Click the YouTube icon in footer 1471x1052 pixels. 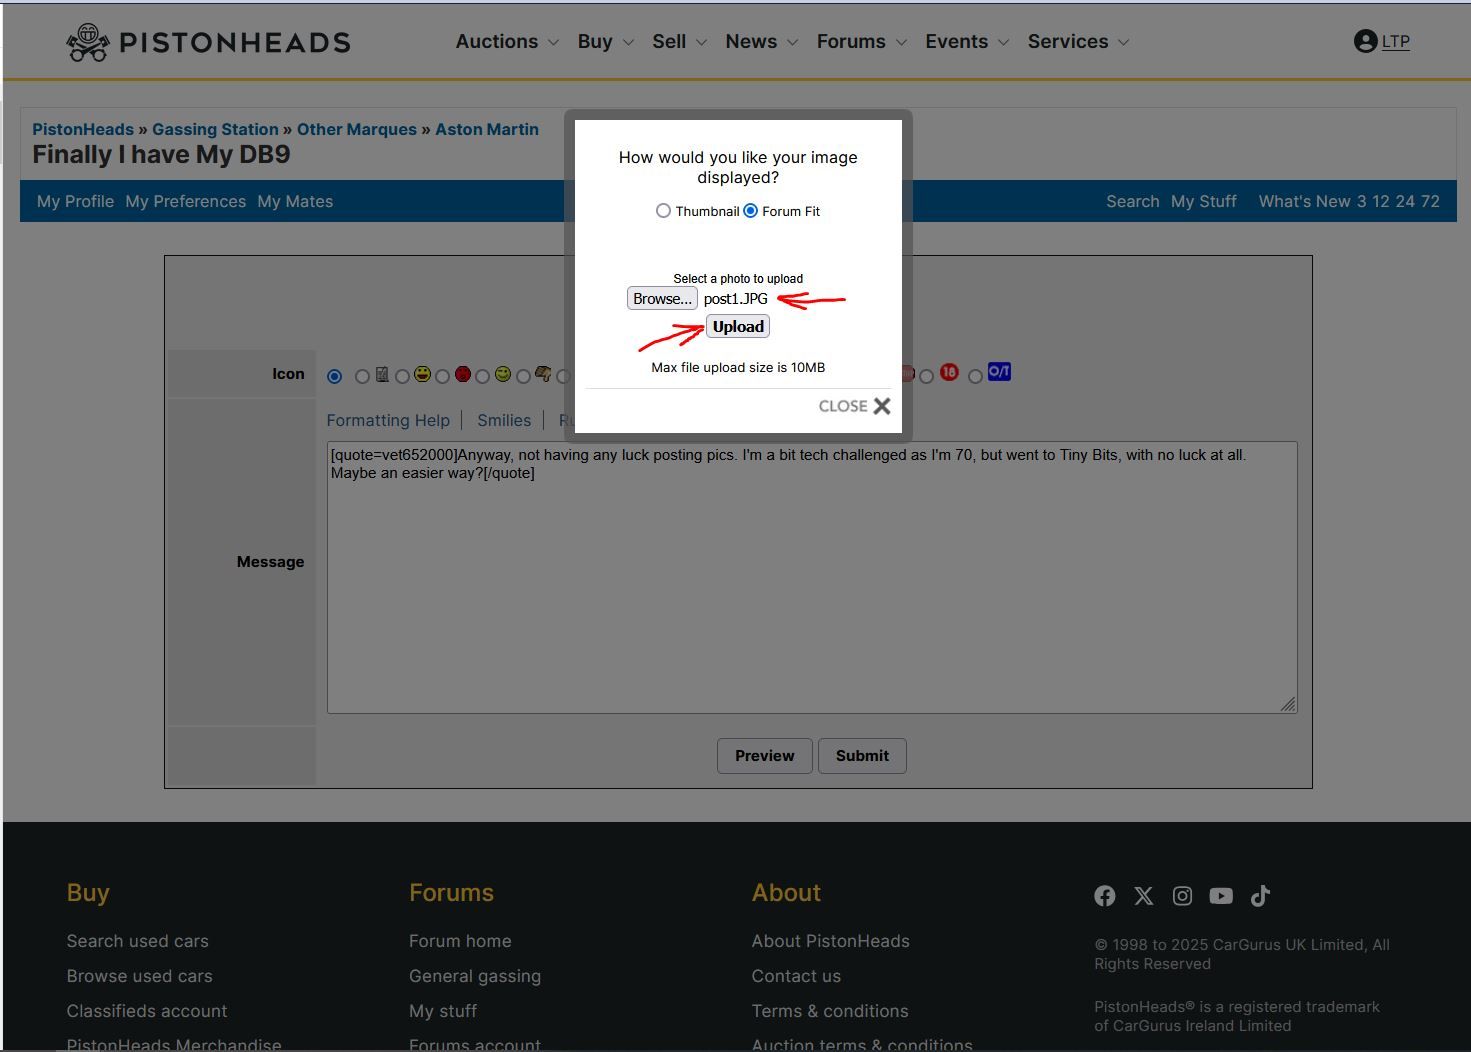pos(1221,896)
